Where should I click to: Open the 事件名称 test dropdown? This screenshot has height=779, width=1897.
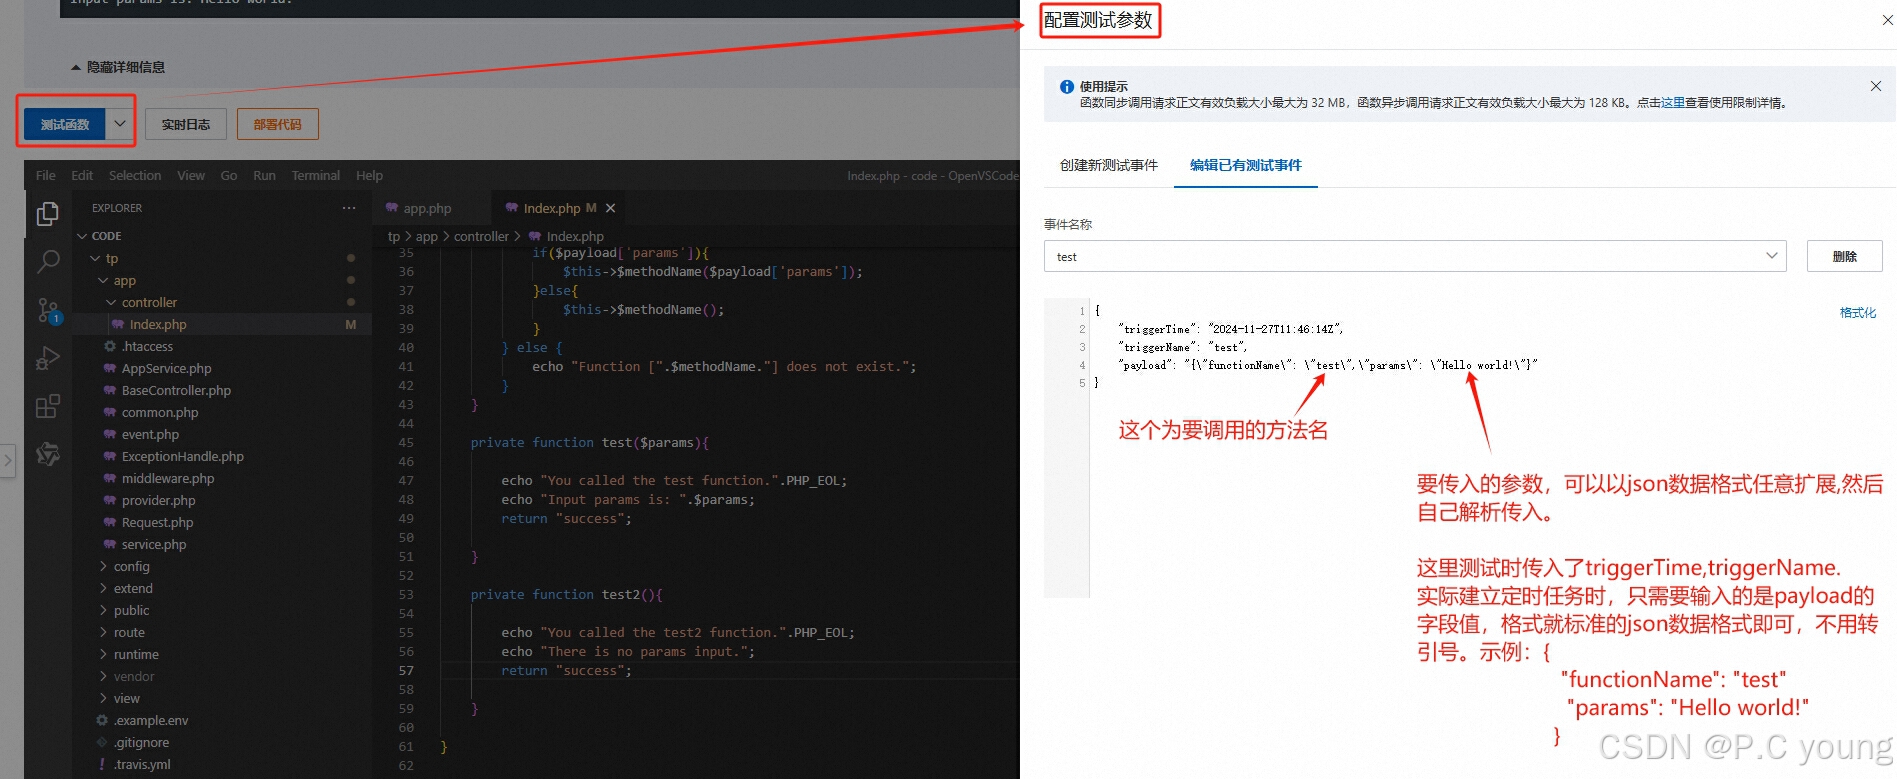point(1415,256)
